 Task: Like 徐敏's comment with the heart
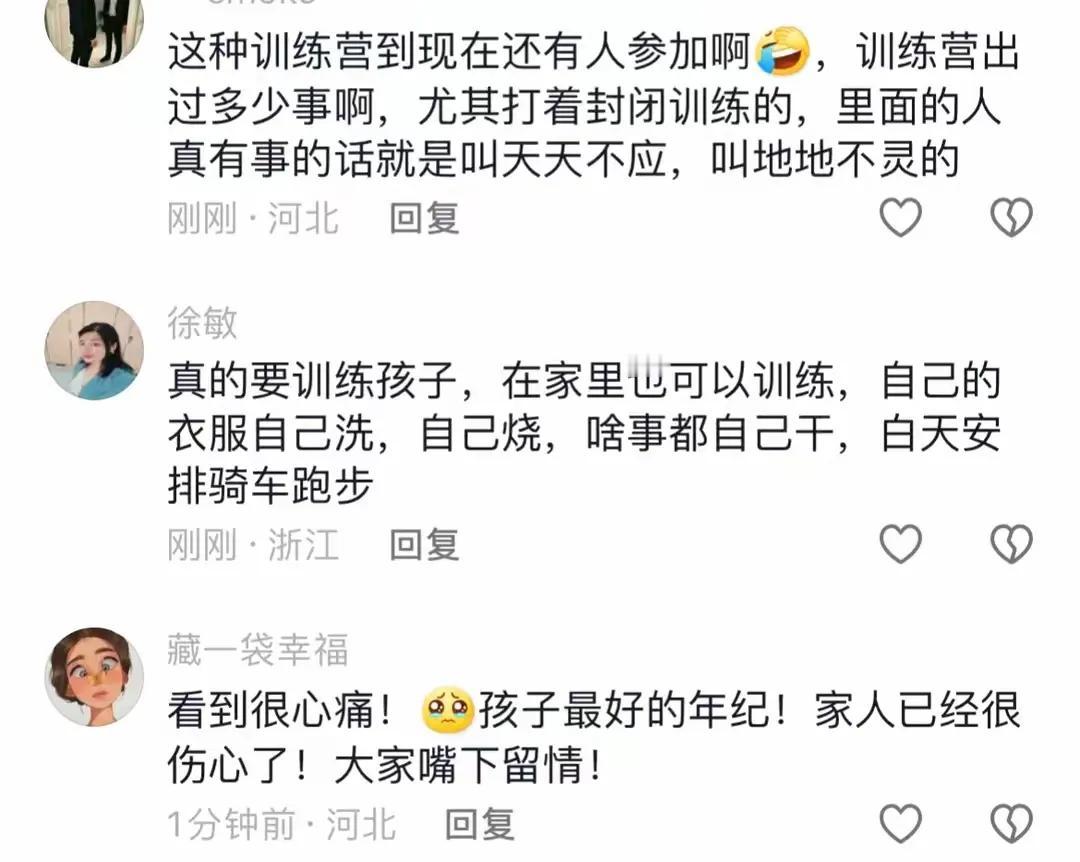(x=901, y=544)
